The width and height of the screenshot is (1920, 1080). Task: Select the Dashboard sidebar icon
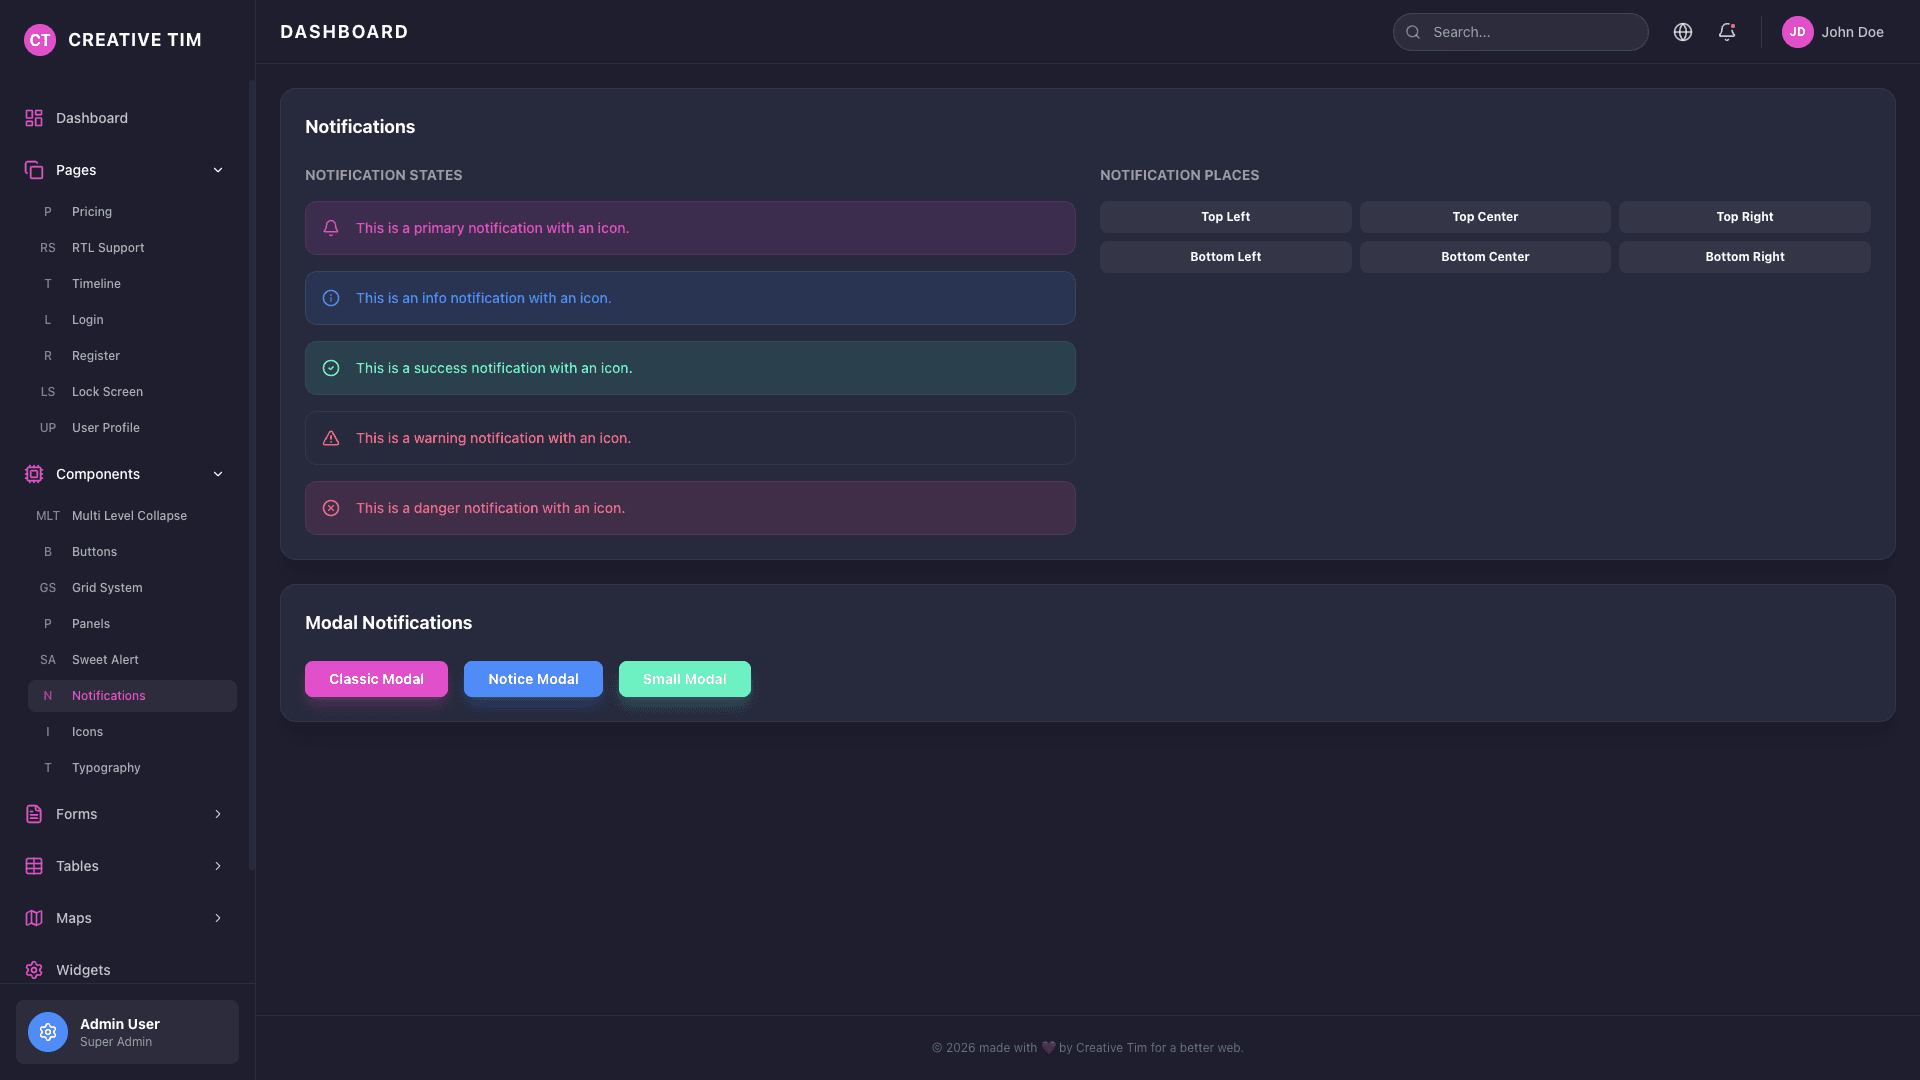coord(34,118)
